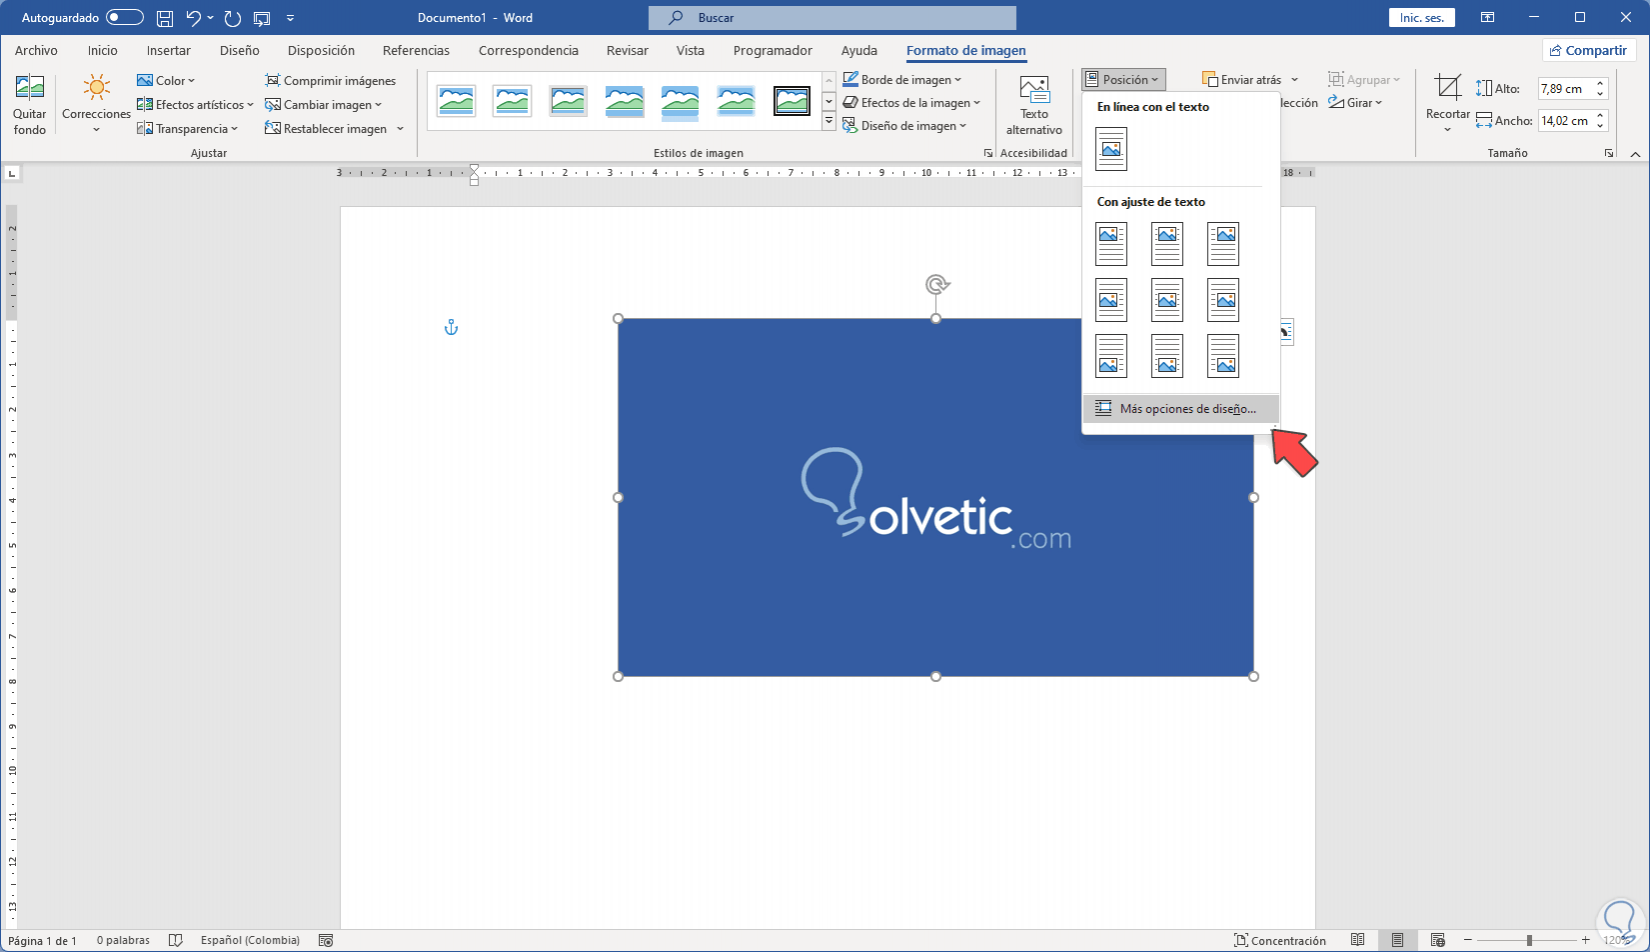Viewport: 1650px width, 952px height.
Task: Open the Tamaño group dialog launcher
Action: pyautogui.click(x=1609, y=153)
